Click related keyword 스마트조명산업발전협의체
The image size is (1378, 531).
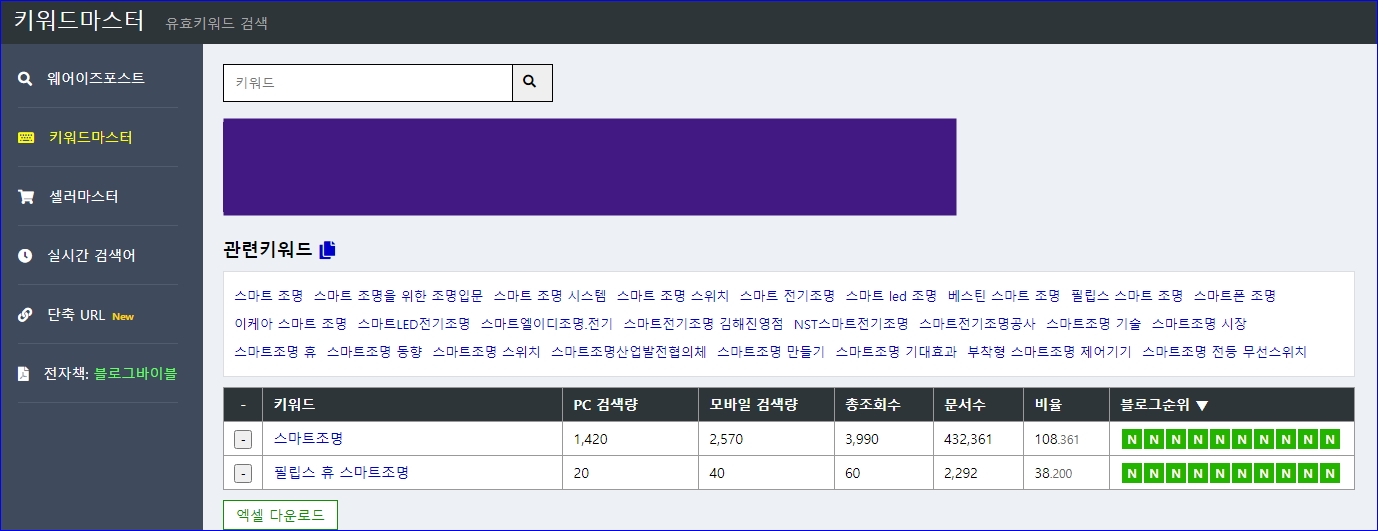coord(629,351)
